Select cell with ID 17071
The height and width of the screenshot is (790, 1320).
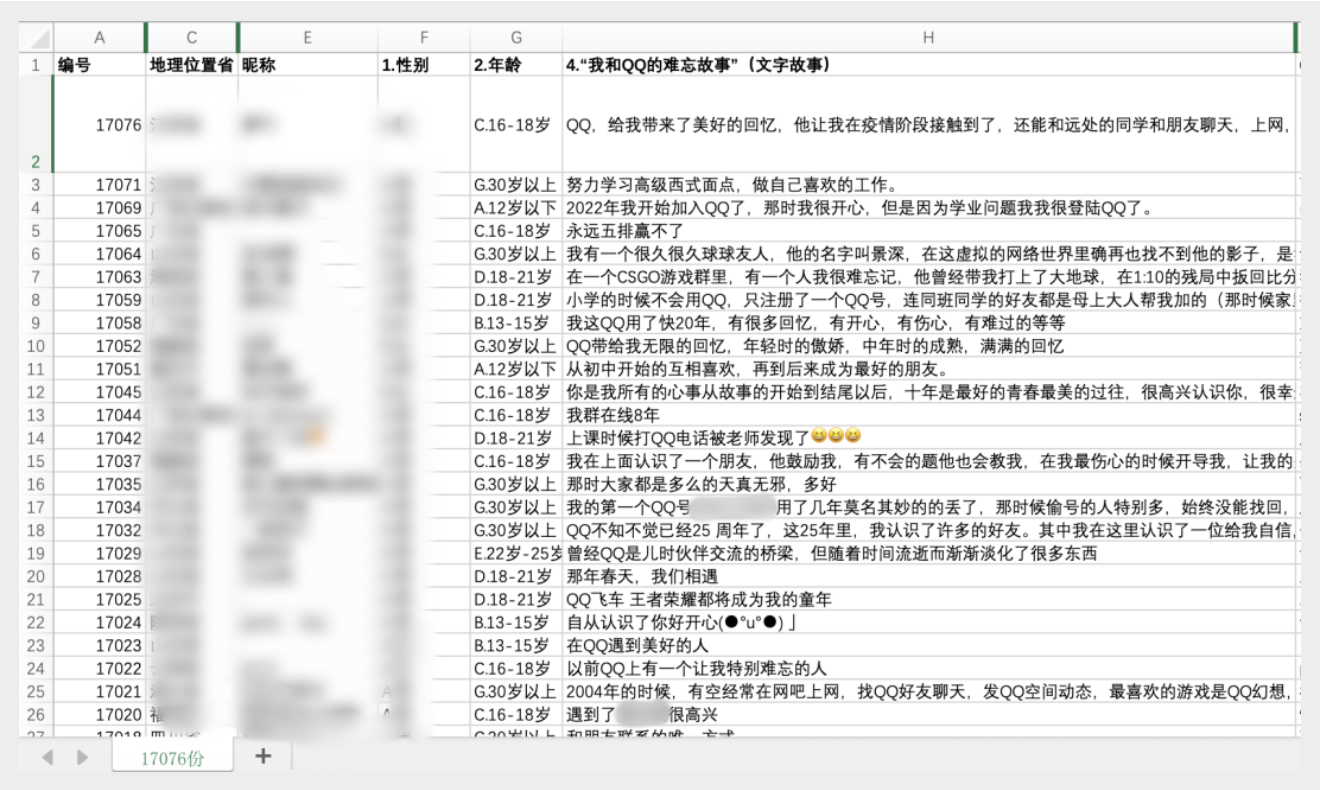tap(99, 185)
